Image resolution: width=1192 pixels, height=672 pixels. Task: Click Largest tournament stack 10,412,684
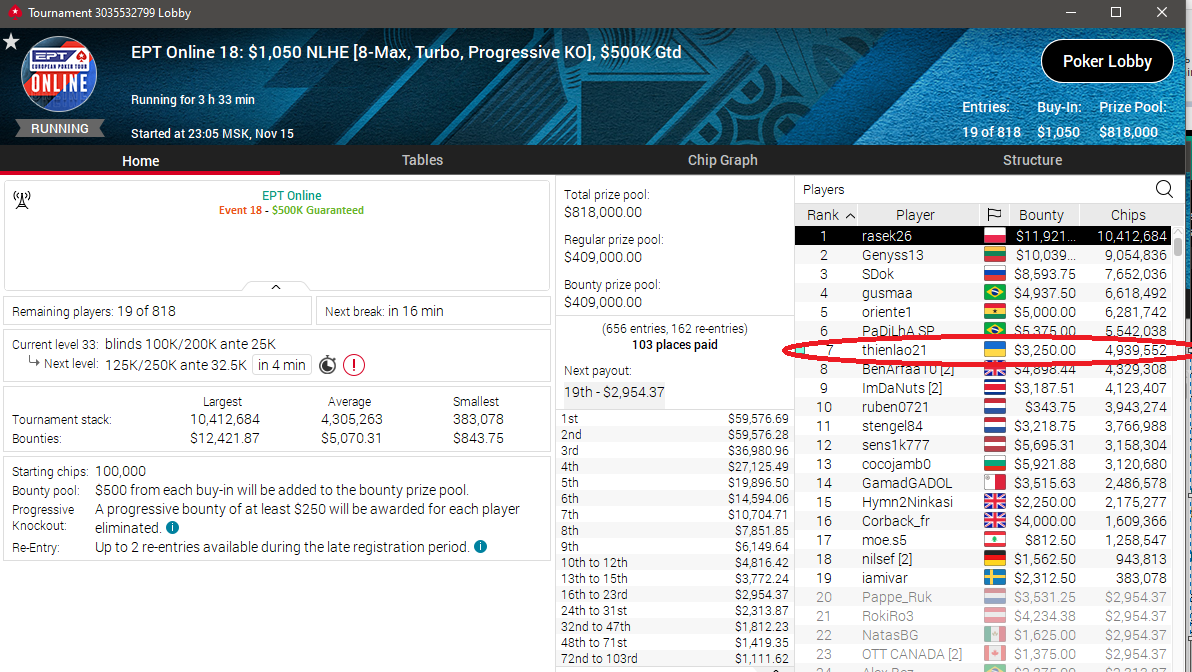click(225, 419)
